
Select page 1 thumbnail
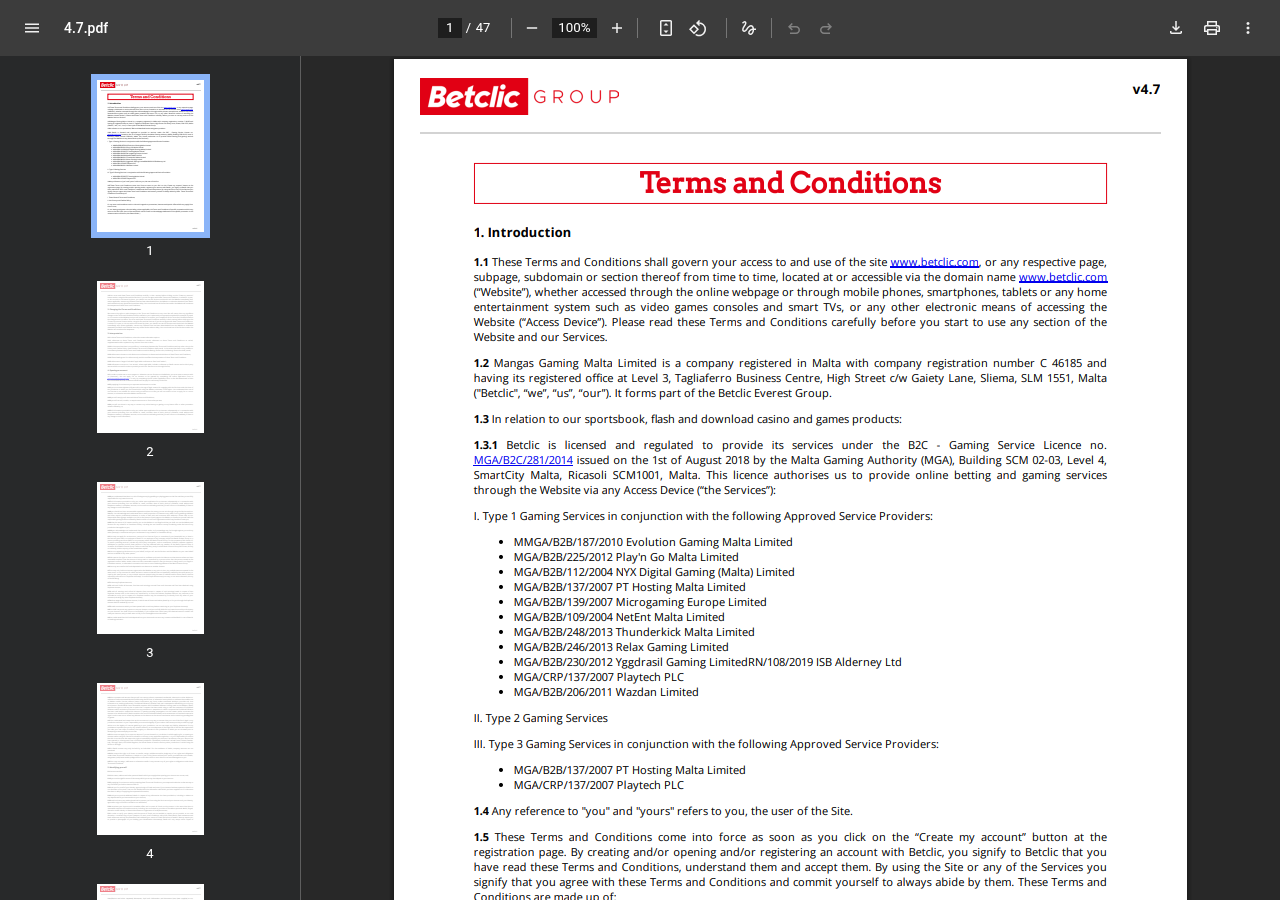coord(150,156)
